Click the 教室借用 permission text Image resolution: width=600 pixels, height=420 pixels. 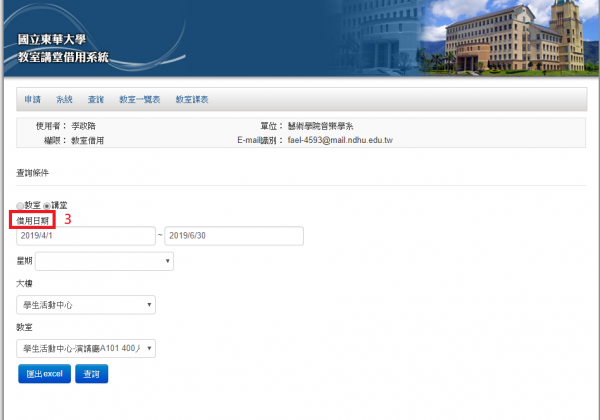pyautogui.click(x=88, y=140)
